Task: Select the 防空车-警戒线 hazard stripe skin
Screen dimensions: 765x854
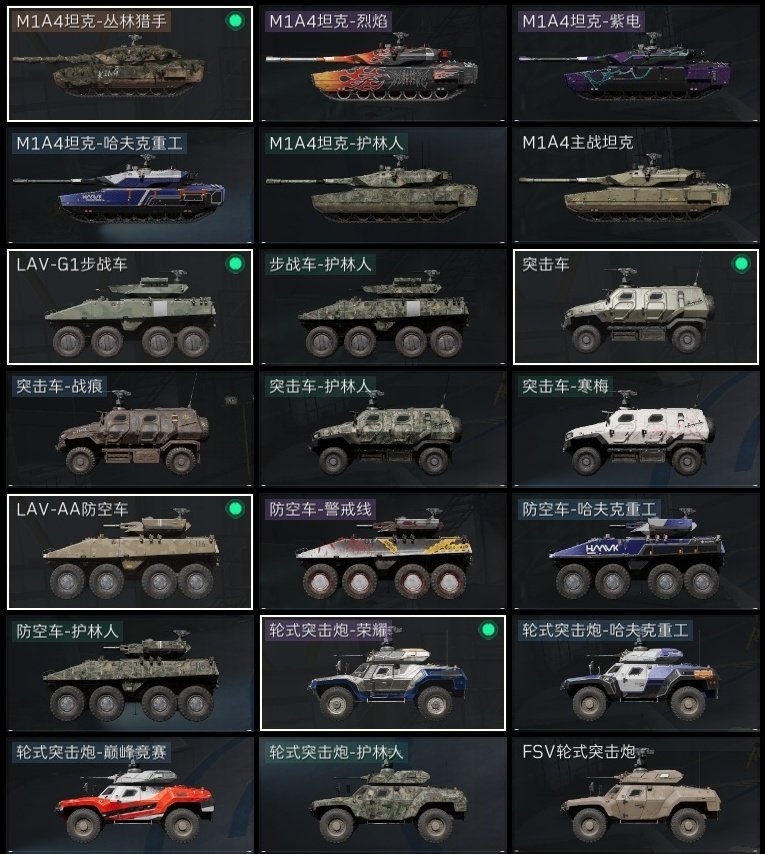Action: [x=383, y=551]
